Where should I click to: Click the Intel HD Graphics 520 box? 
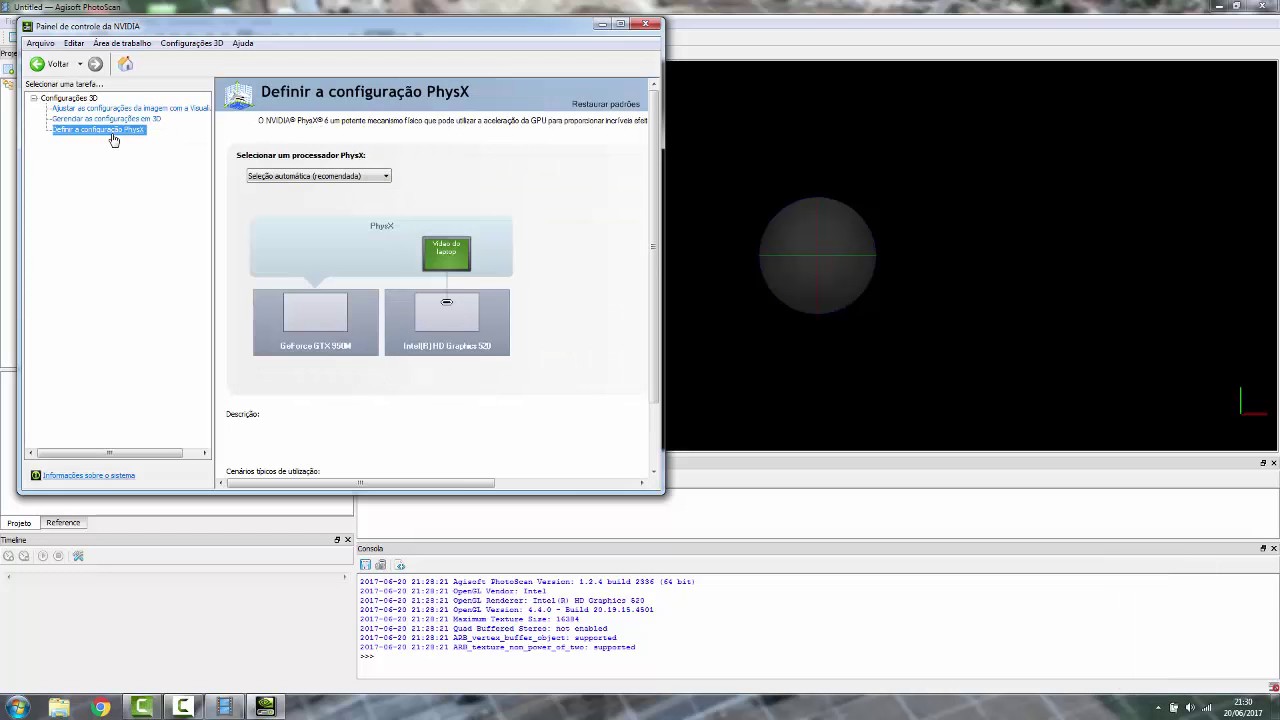pos(447,322)
